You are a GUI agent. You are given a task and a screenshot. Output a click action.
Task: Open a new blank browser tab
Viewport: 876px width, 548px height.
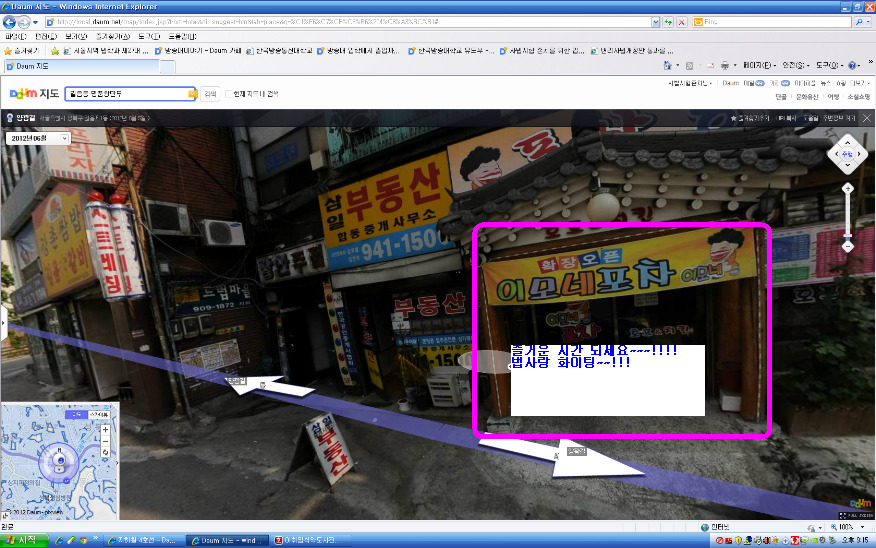168,67
